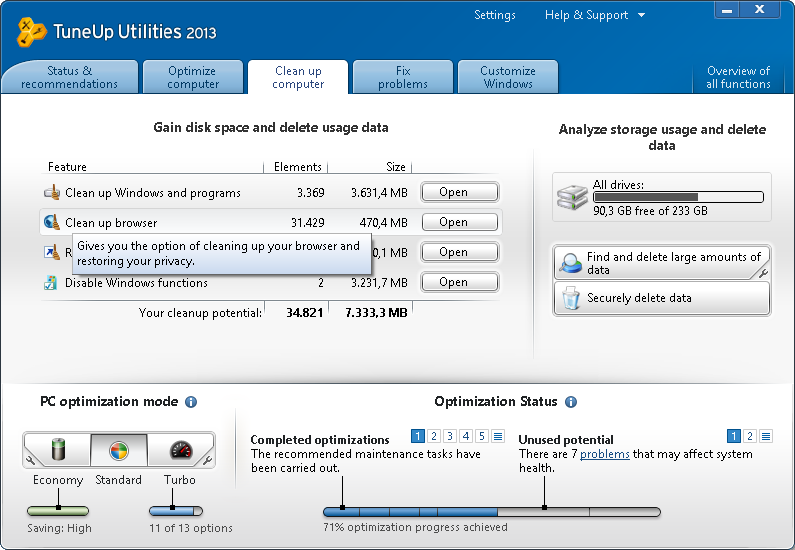Switch to Optimize computer tab

pos(193,77)
